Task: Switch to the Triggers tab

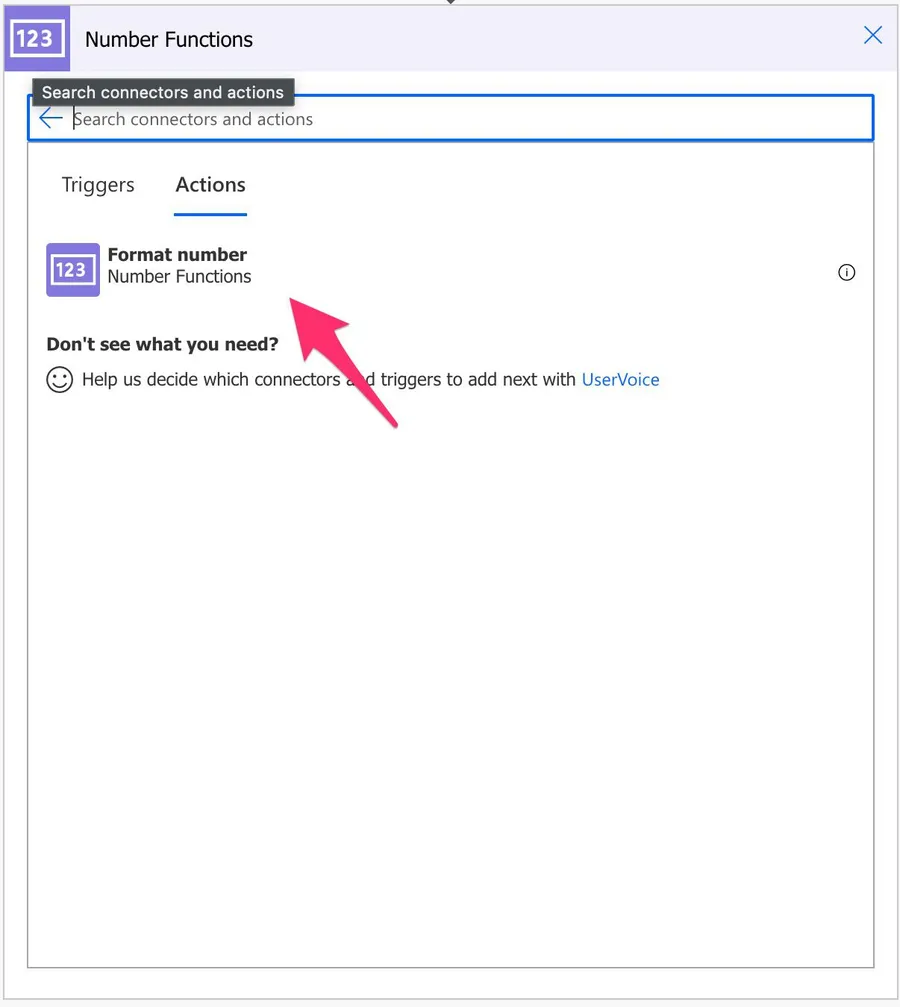Action: click(98, 185)
